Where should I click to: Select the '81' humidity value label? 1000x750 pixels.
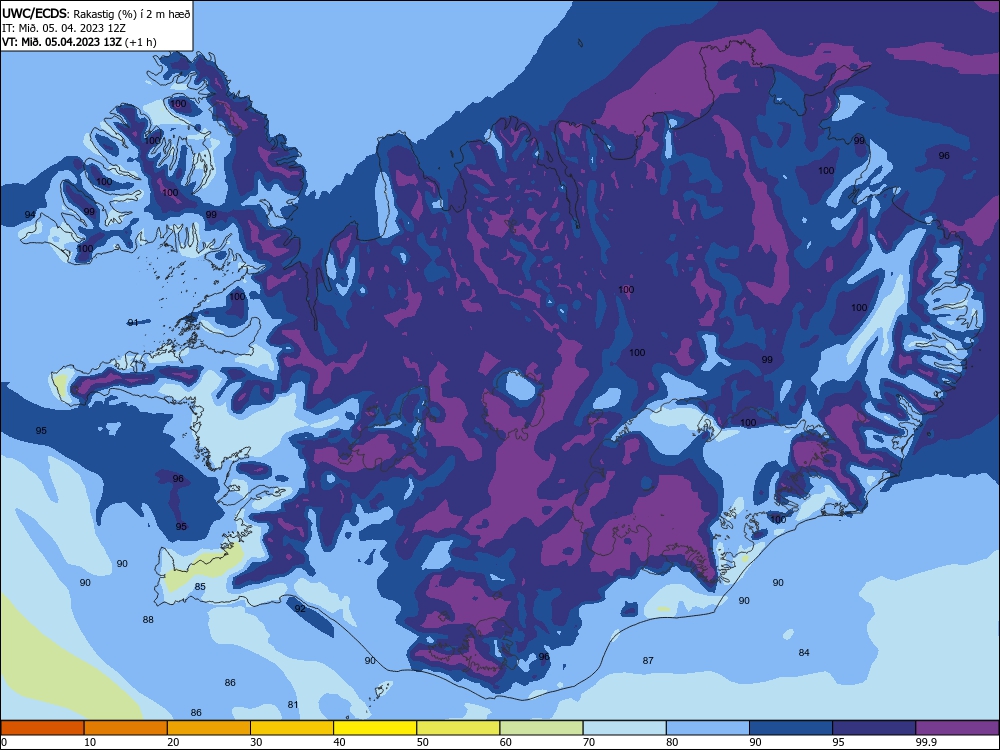pos(293,705)
